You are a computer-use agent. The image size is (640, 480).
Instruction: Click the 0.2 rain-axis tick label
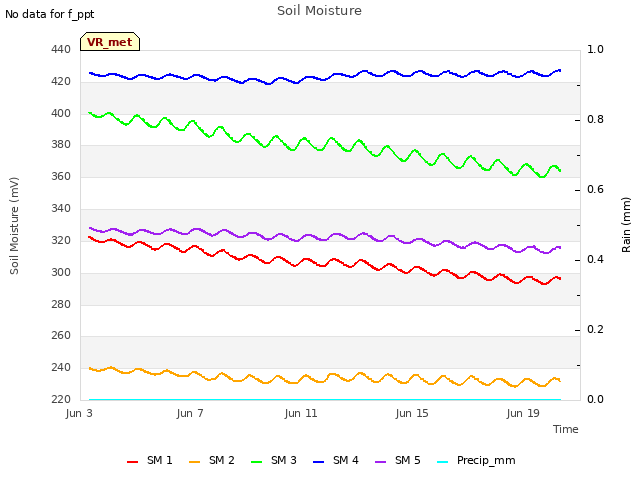click(595, 330)
